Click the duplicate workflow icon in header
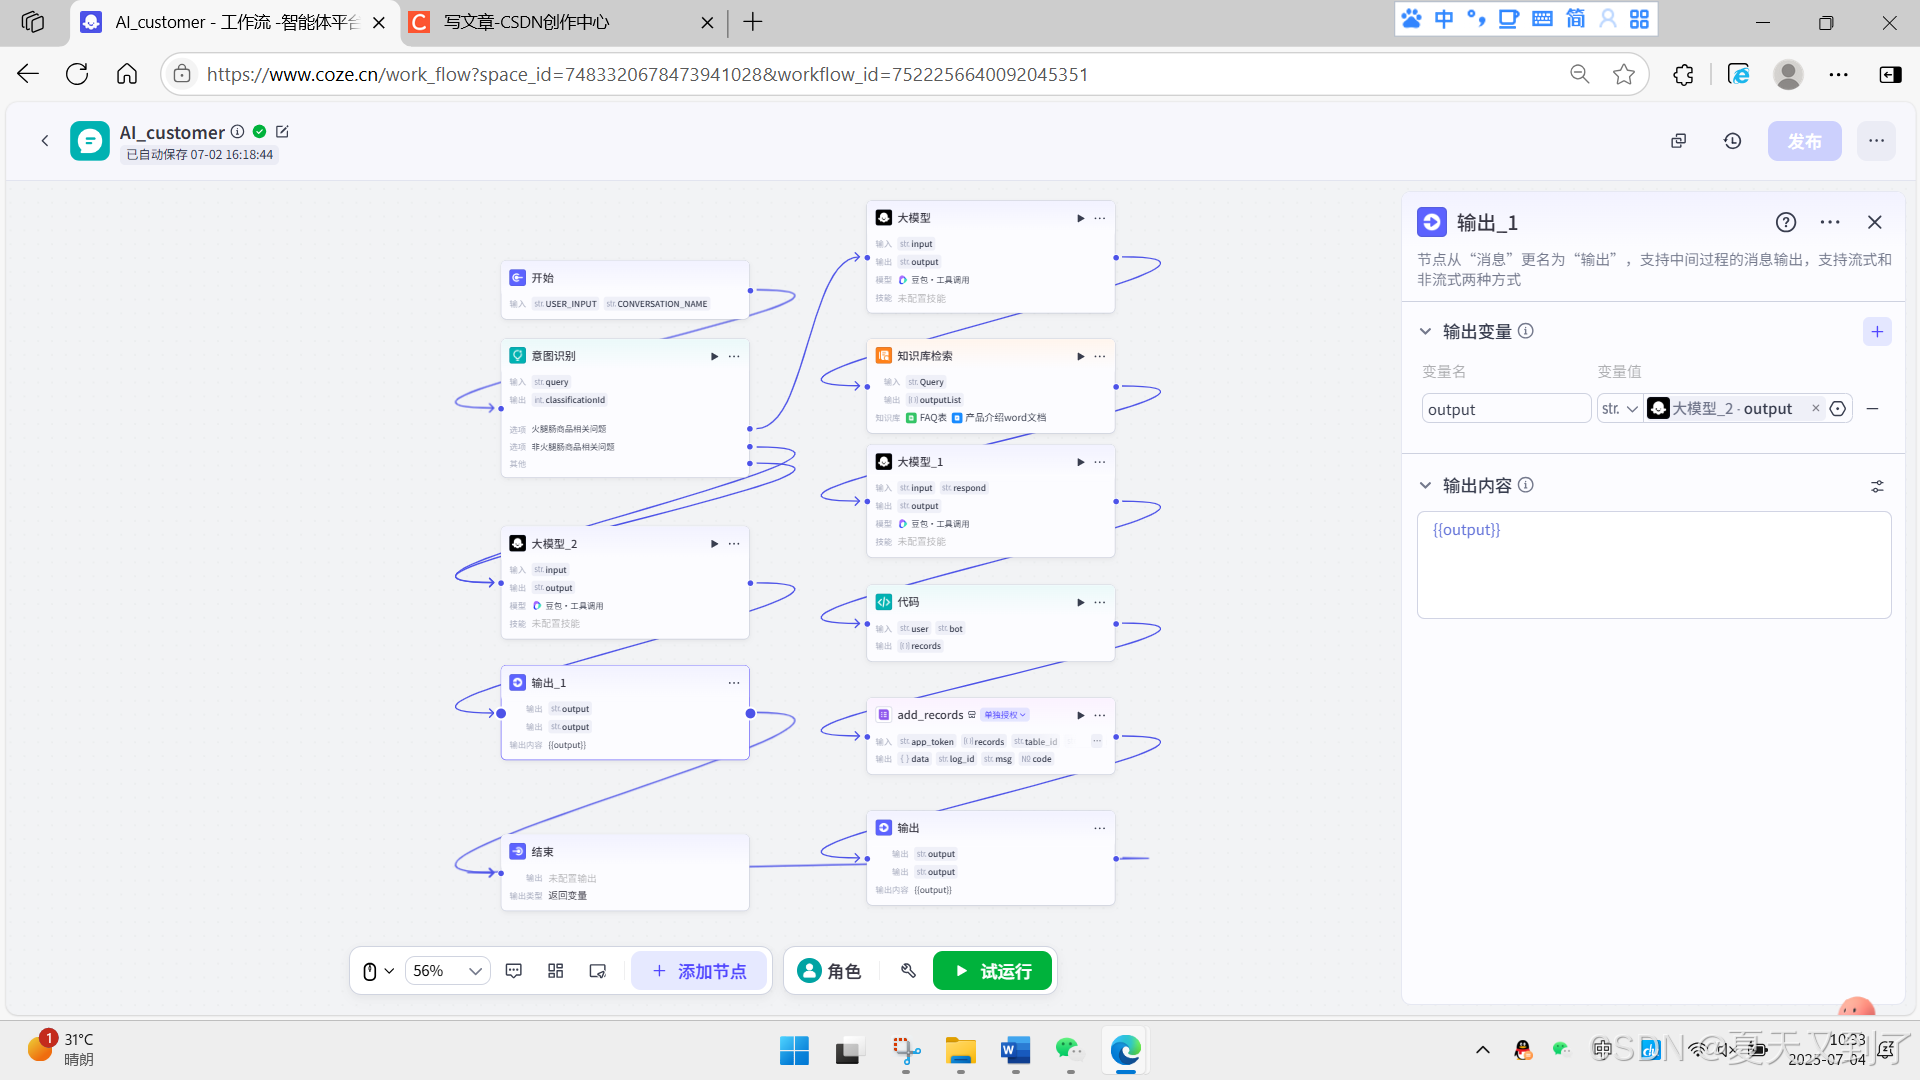 (1679, 141)
